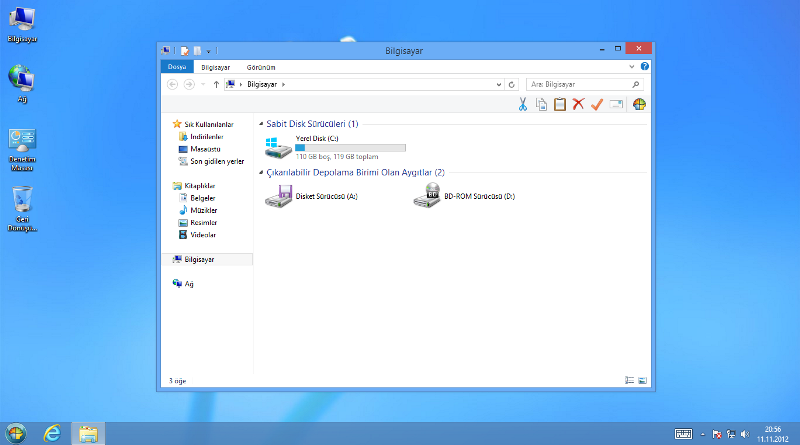Click New folder icon in title bar
Viewport: 800px width, 445px height.
coord(197,51)
